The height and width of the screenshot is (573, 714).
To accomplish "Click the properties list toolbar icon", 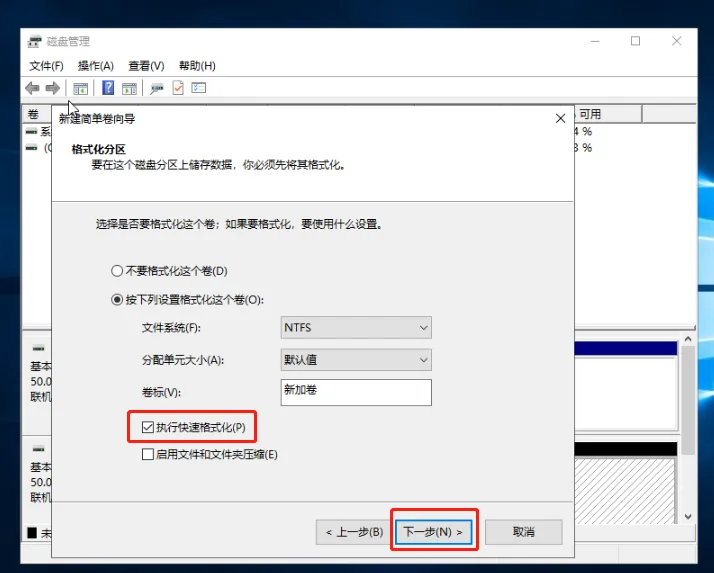I will click(199, 87).
